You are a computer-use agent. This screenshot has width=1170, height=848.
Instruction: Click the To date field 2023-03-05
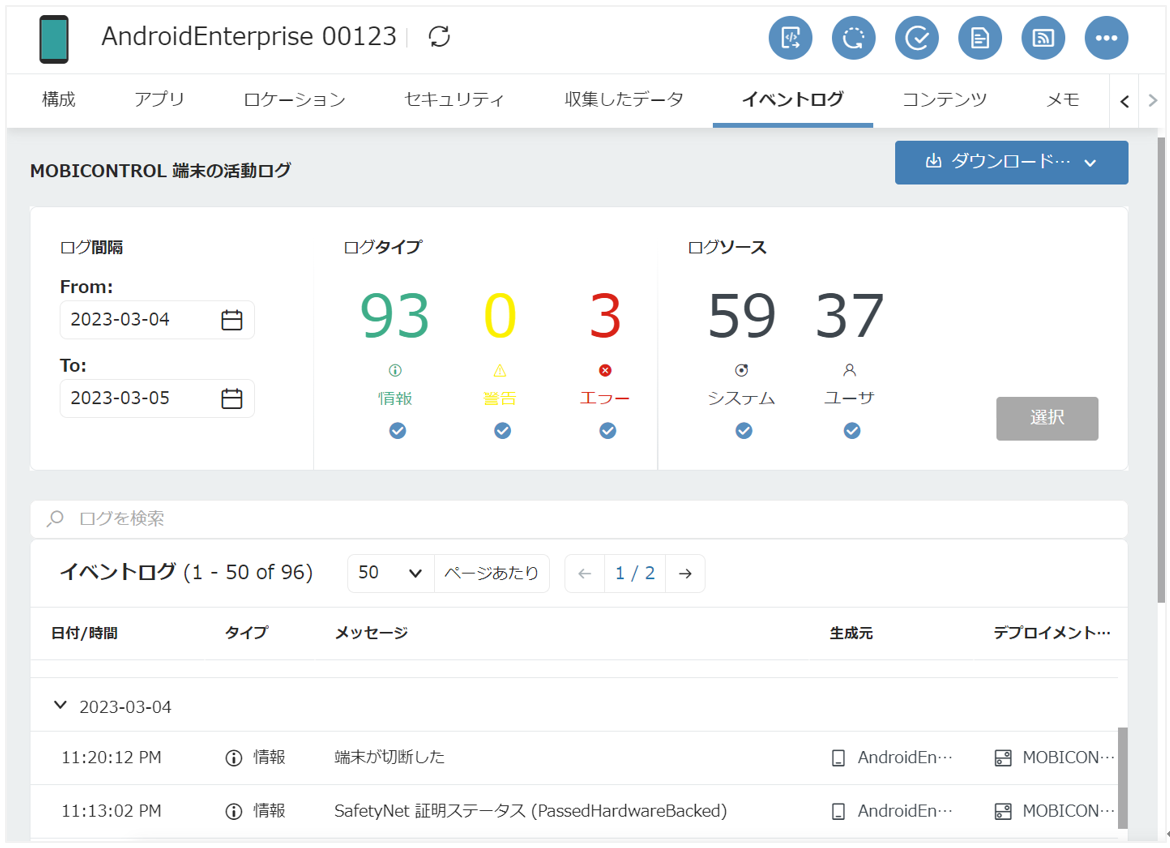[157, 399]
